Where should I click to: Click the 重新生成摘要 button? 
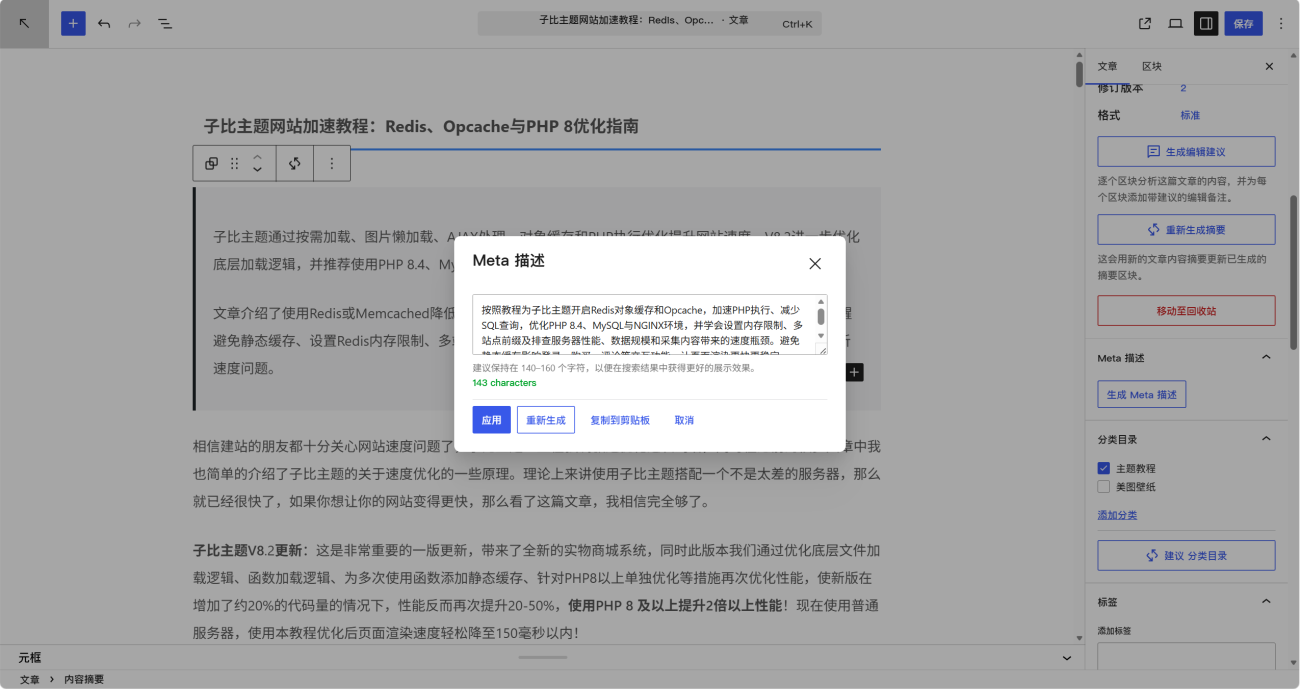point(1186,230)
